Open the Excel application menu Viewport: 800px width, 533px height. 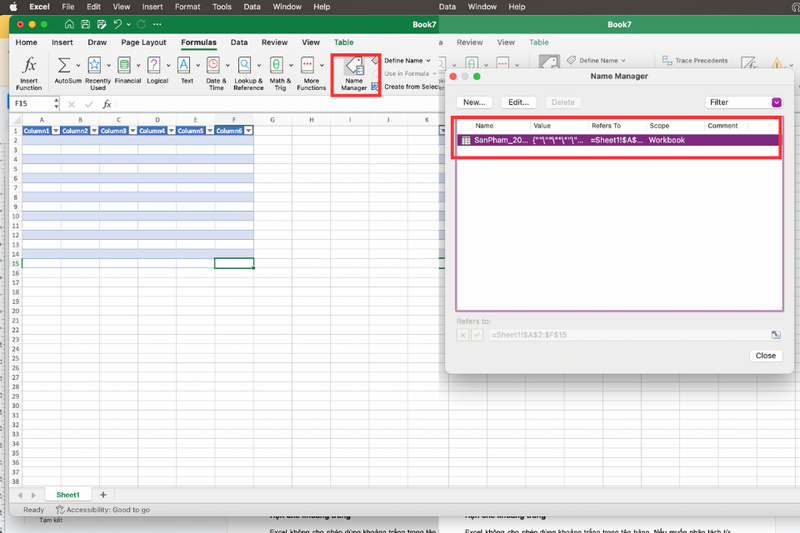click(39, 7)
